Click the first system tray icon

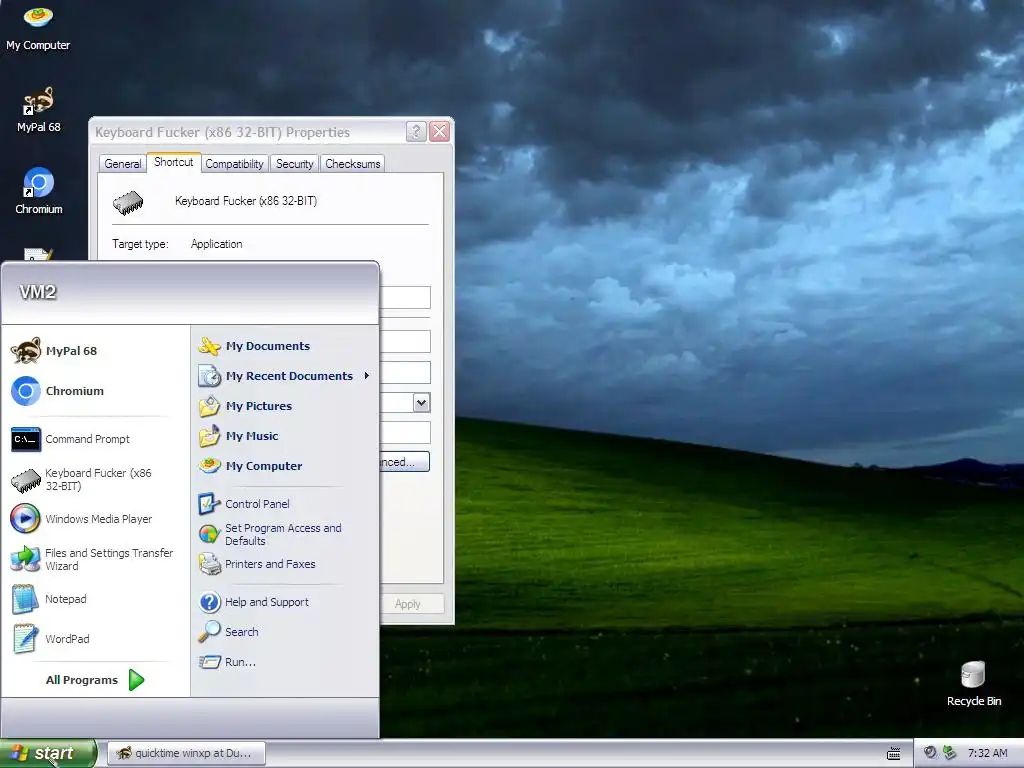930,753
